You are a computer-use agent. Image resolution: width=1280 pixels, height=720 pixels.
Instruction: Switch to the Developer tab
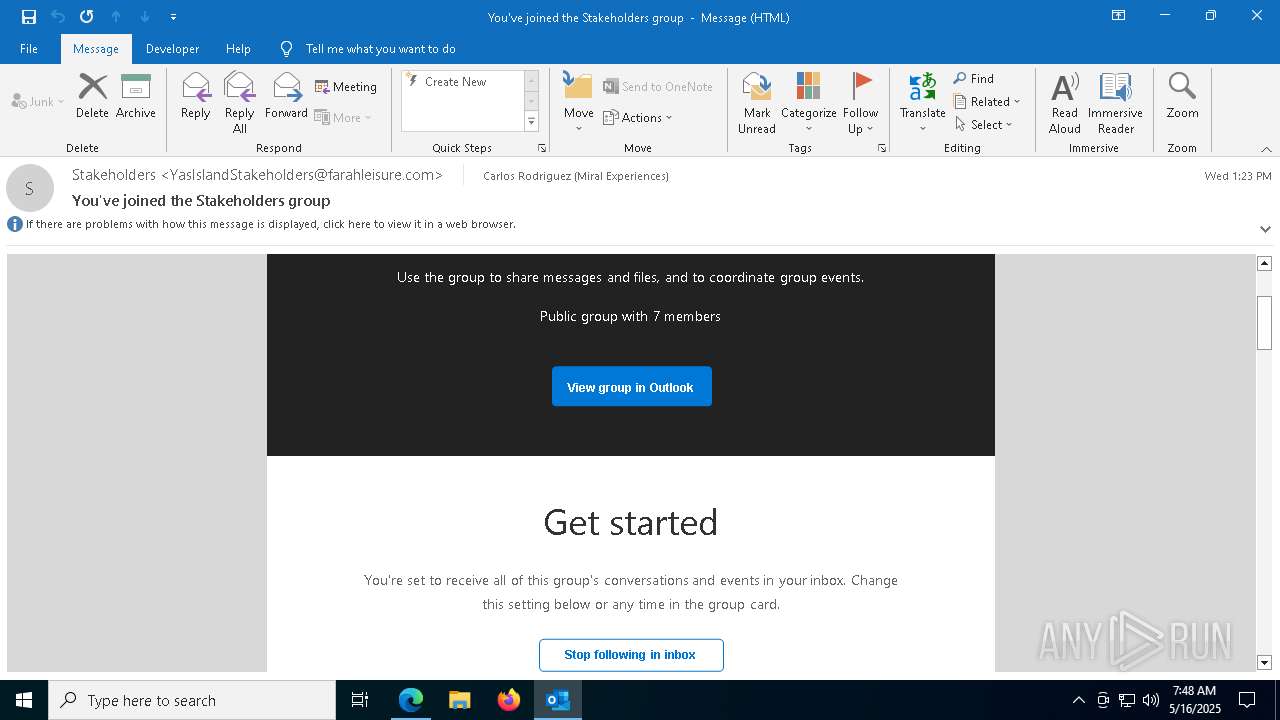click(172, 48)
